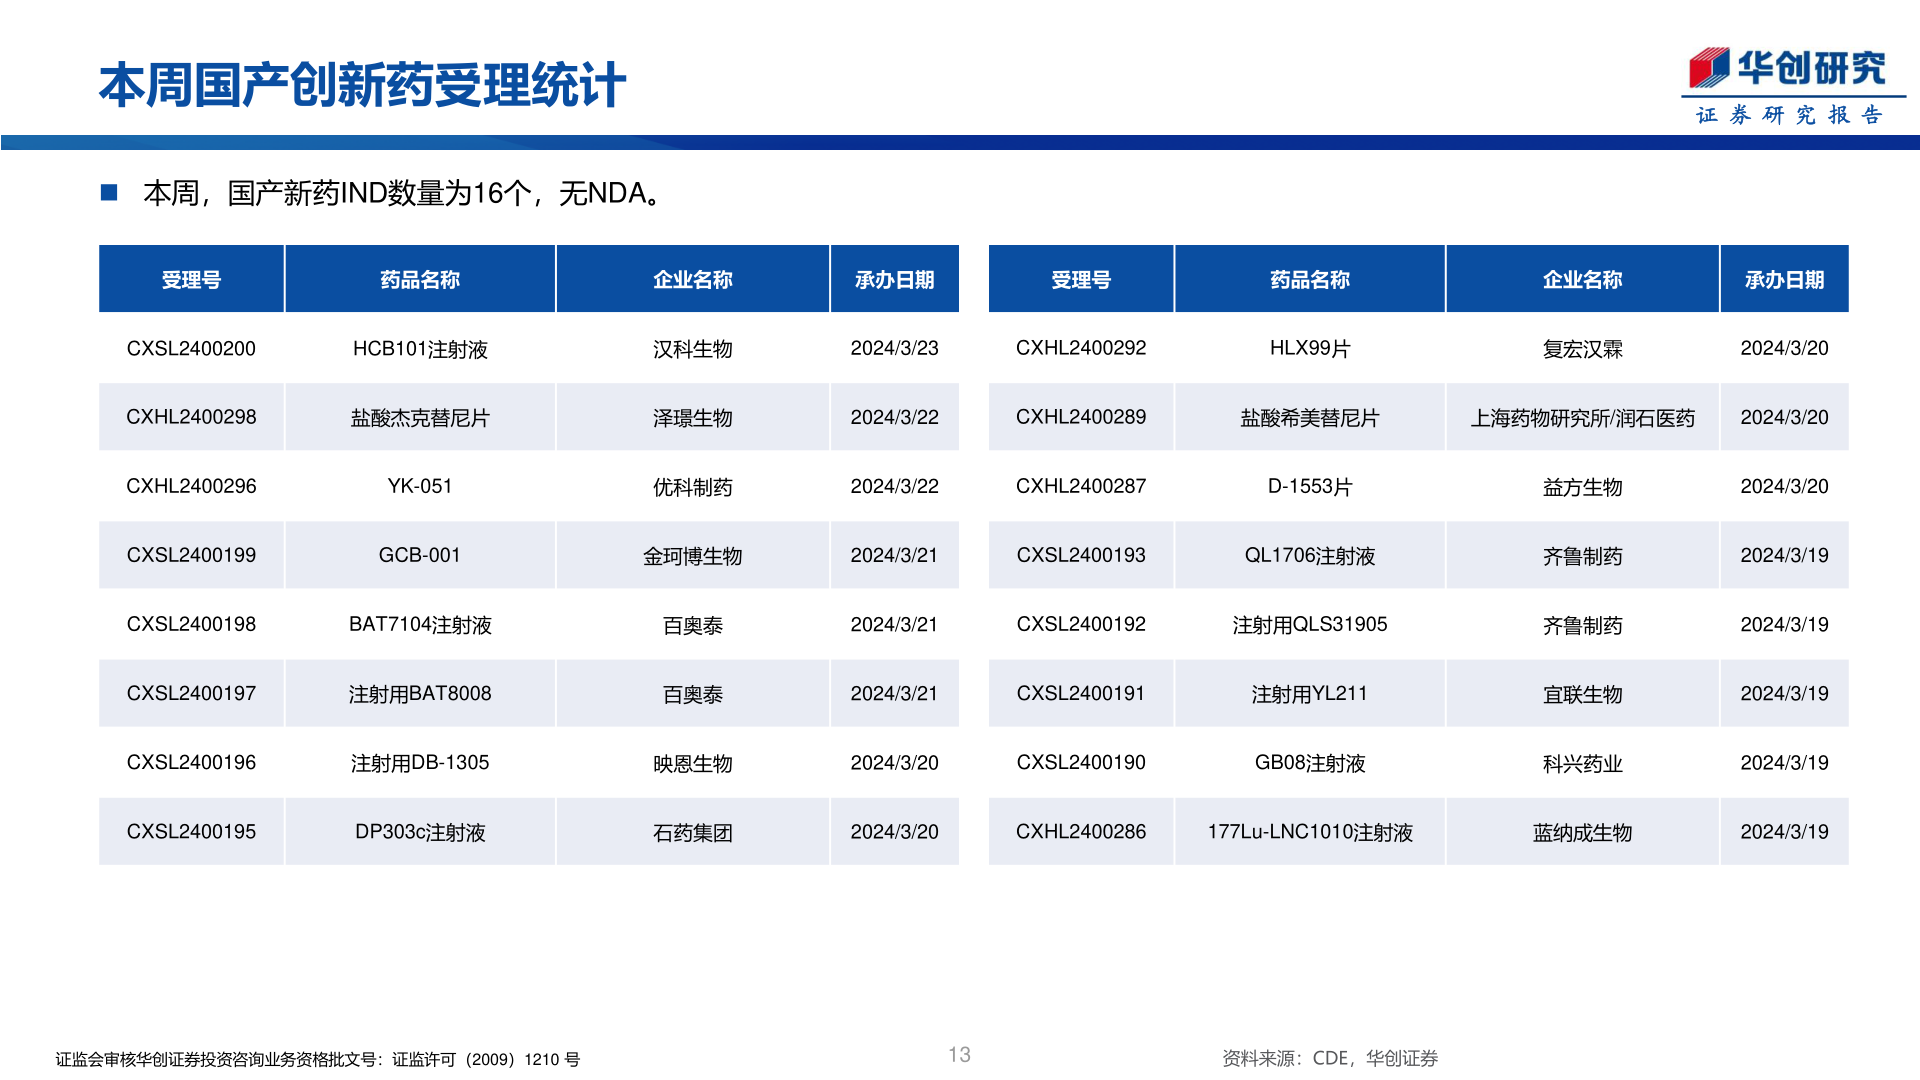Select cell 上海药物研究所/润石医药

click(1583, 417)
